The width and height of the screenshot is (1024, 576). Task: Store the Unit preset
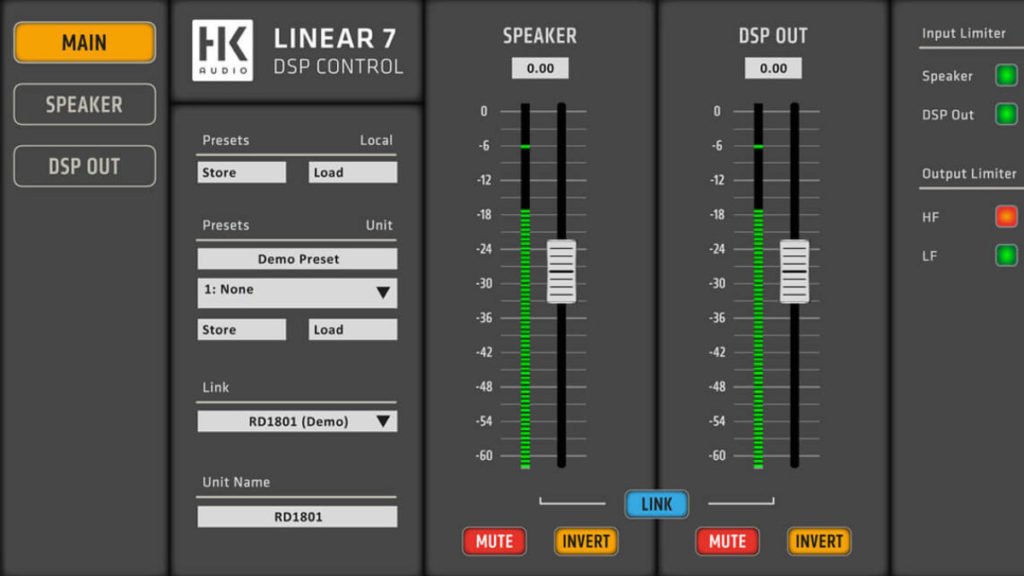(x=242, y=330)
